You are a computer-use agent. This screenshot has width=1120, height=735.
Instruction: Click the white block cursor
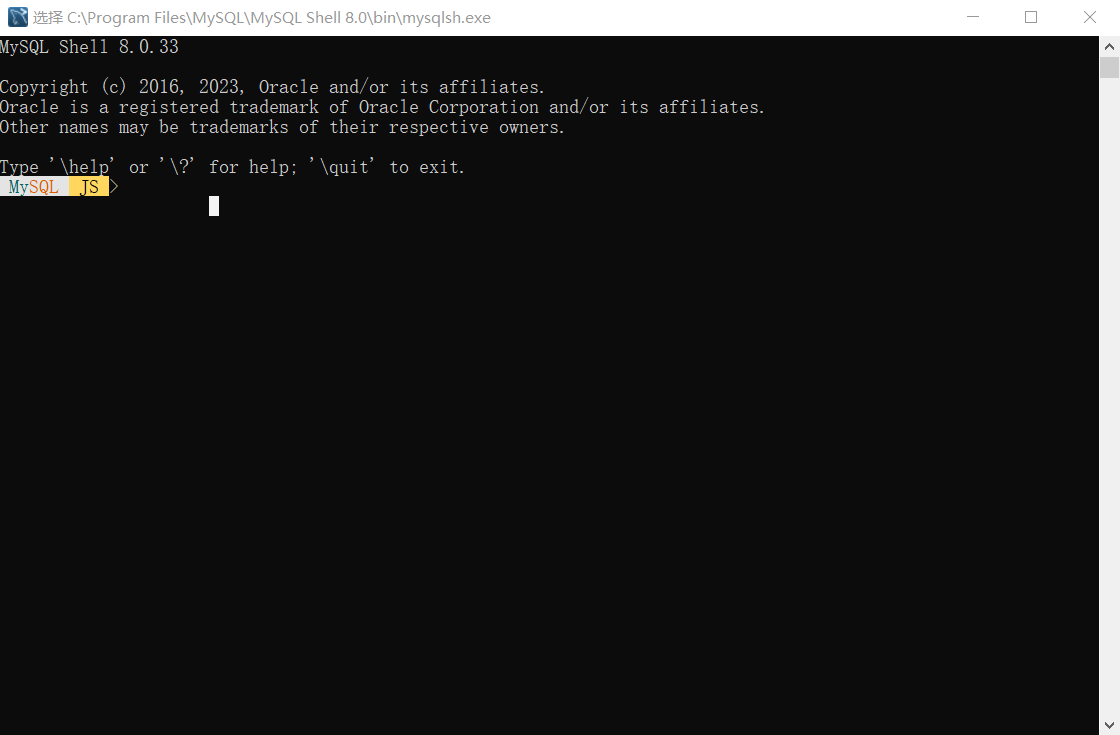point(214,206)
